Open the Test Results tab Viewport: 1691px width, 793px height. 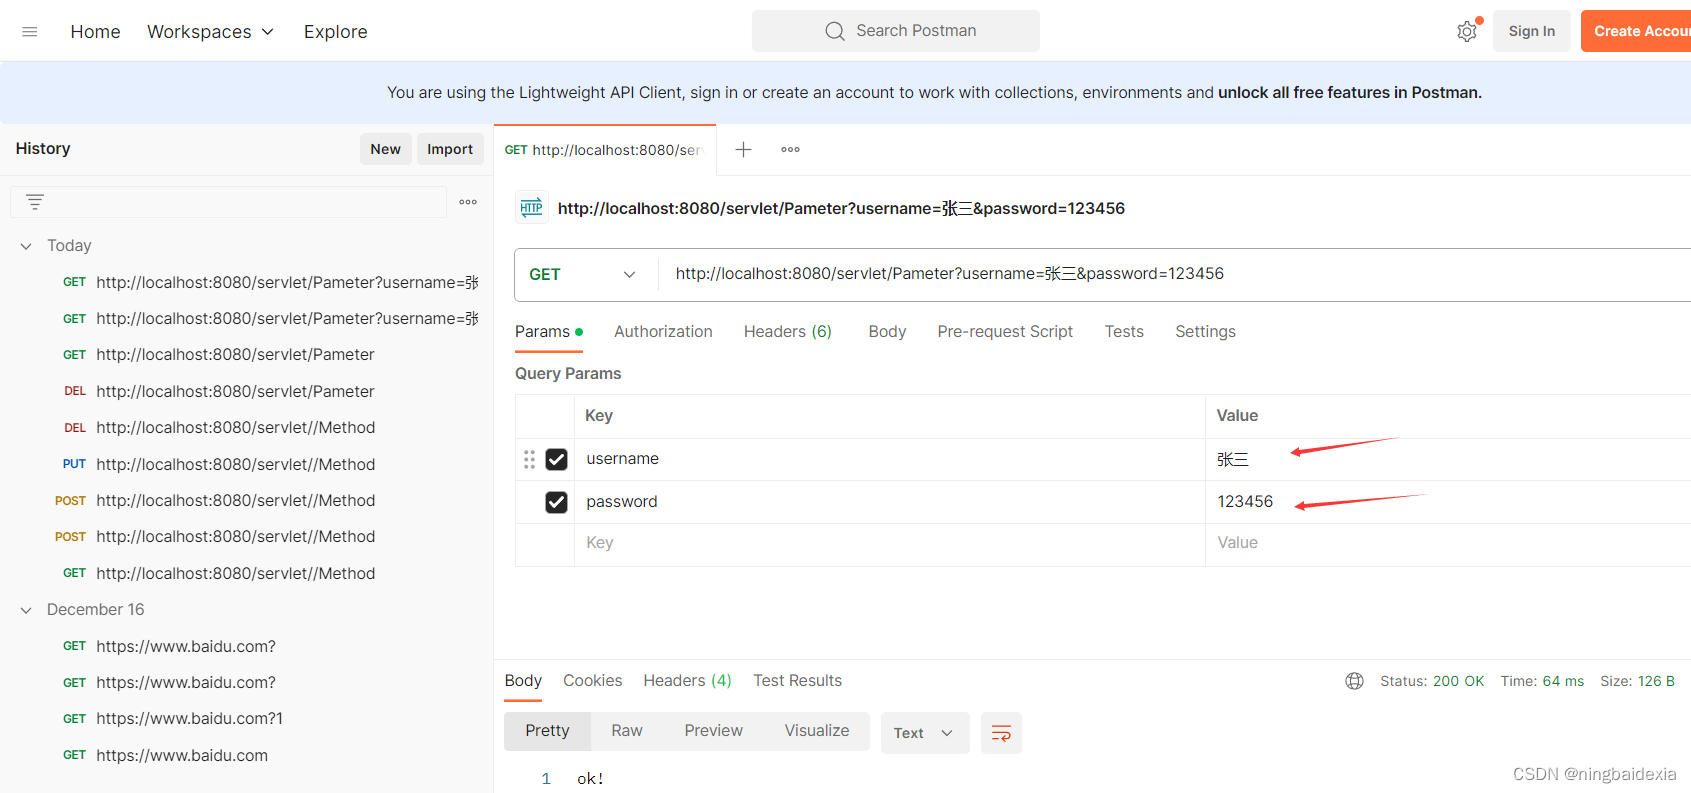pos(797,681)
